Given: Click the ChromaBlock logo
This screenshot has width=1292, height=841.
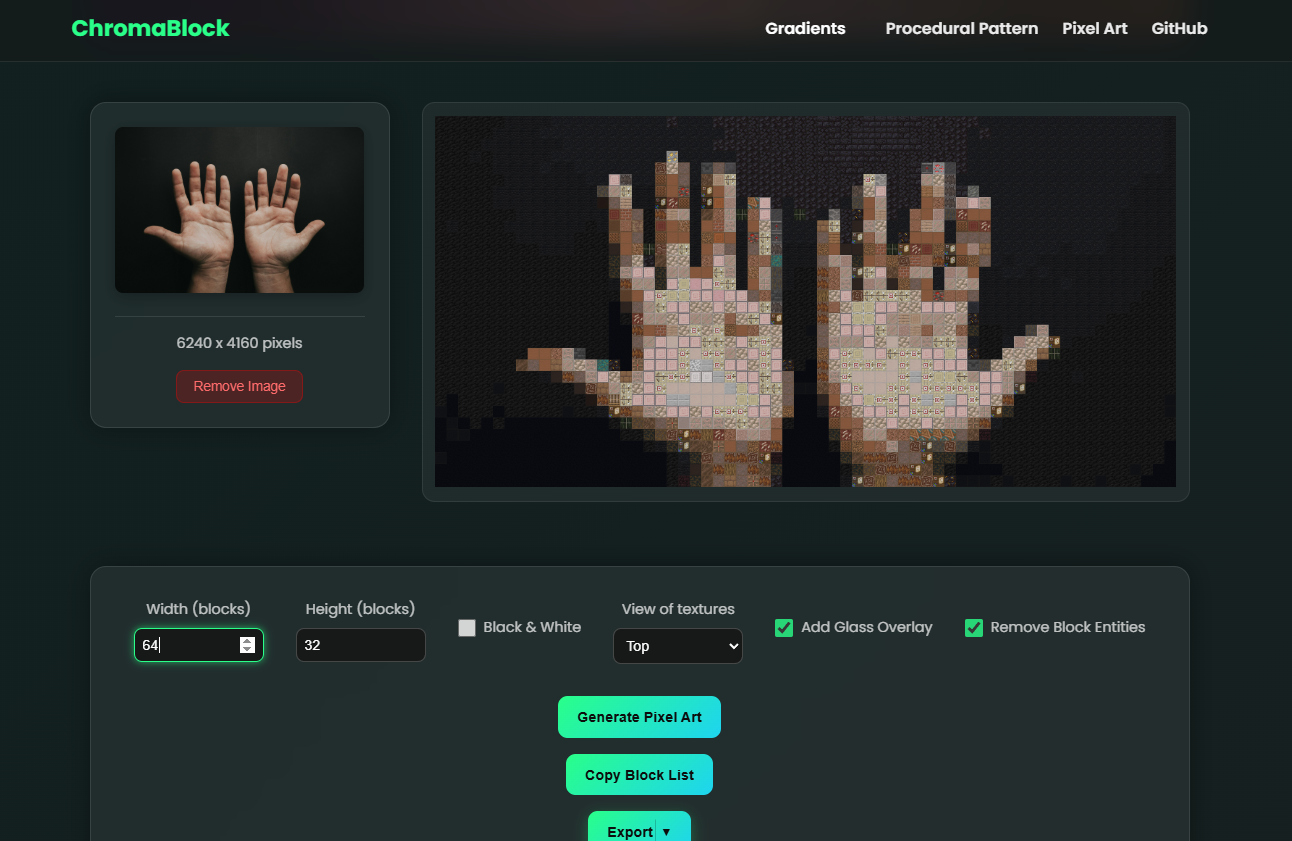Looking at the screenshot, I should 150,28.
